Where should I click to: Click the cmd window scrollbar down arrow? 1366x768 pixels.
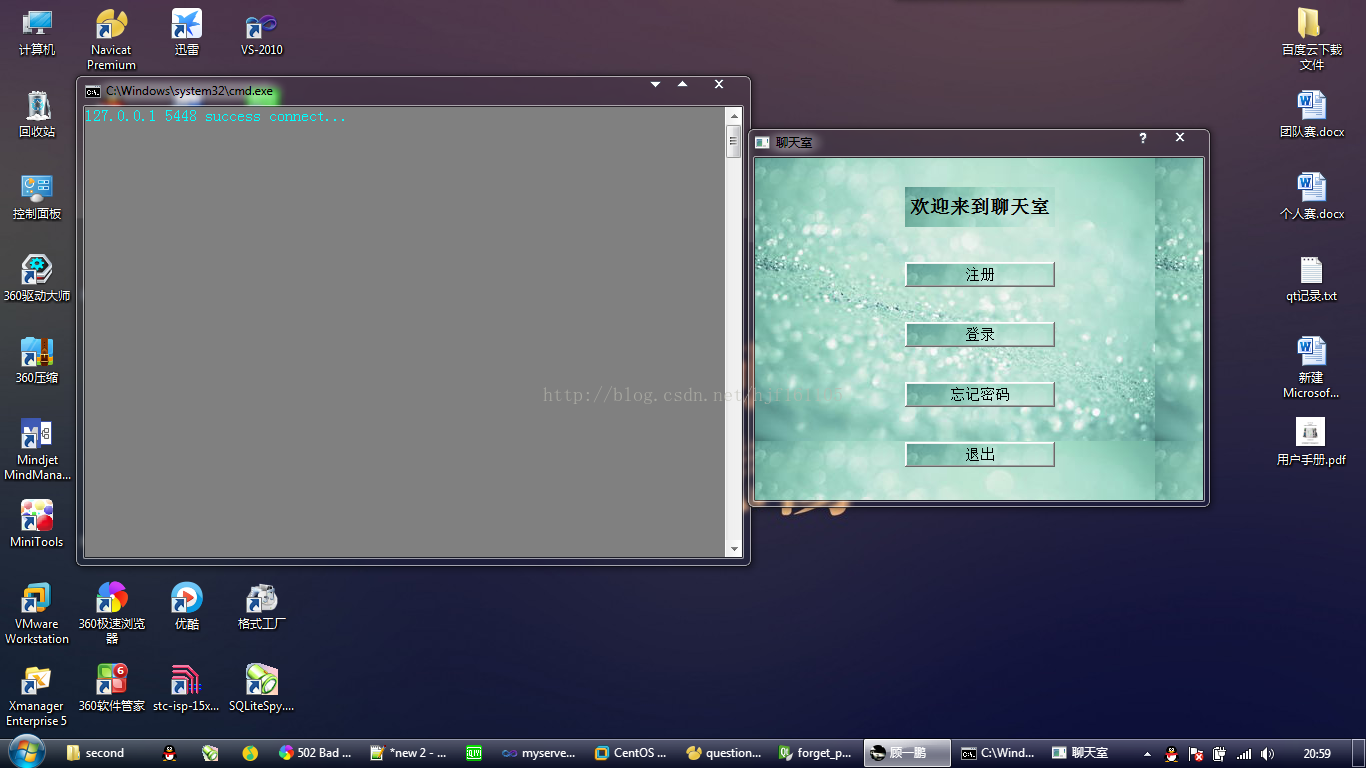734,549
